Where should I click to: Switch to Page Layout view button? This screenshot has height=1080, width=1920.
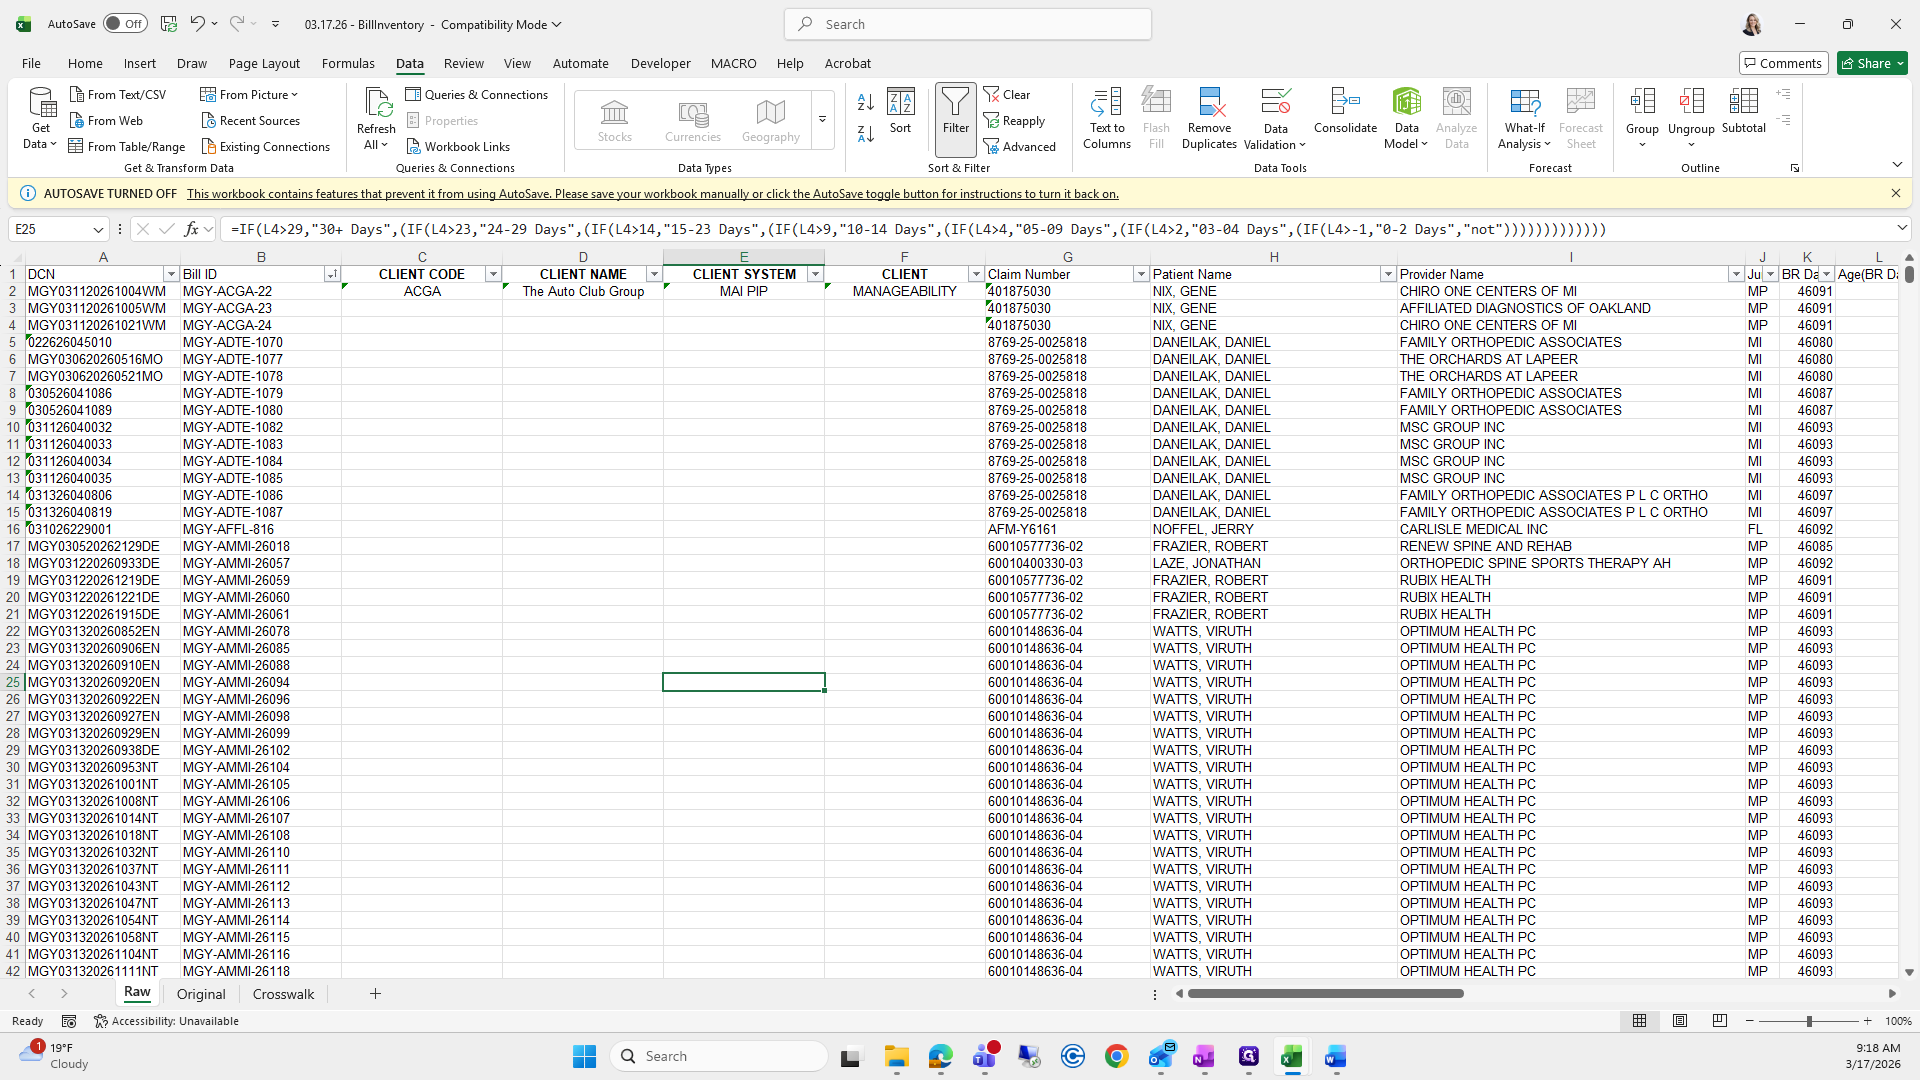click(x=1680, y=1021)
